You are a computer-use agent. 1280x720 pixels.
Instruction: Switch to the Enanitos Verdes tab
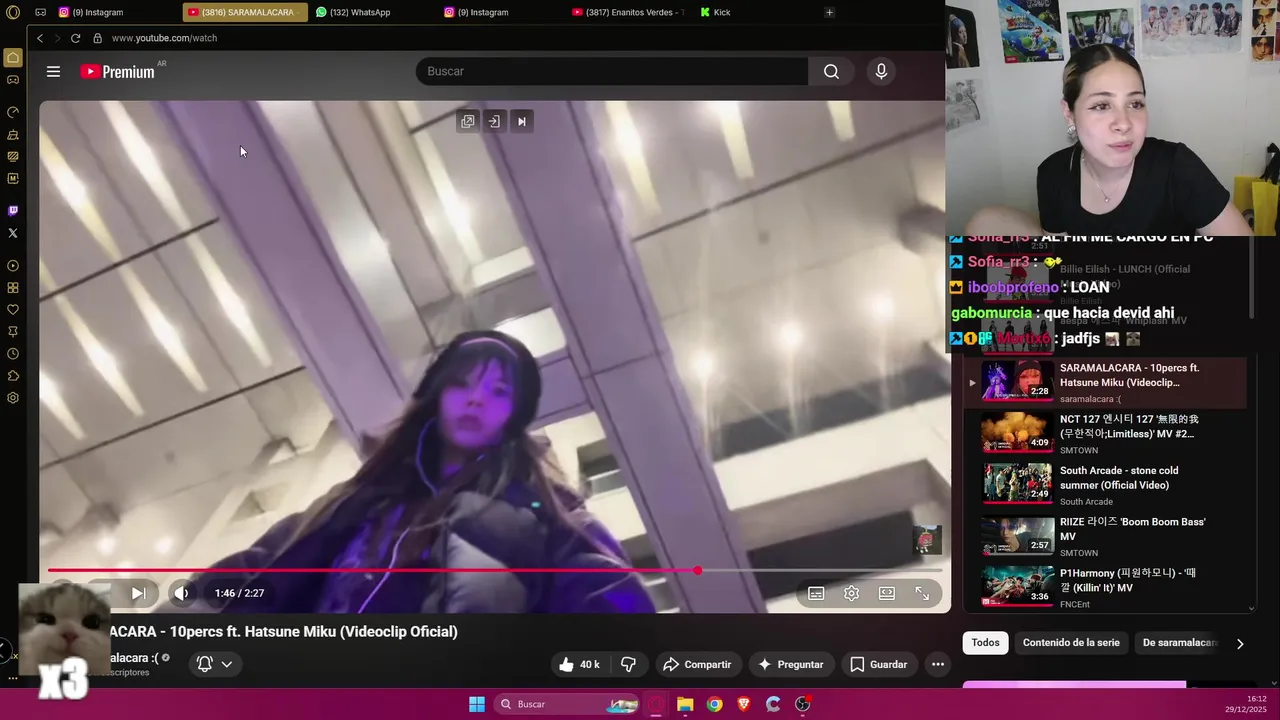tap(628, 12)
